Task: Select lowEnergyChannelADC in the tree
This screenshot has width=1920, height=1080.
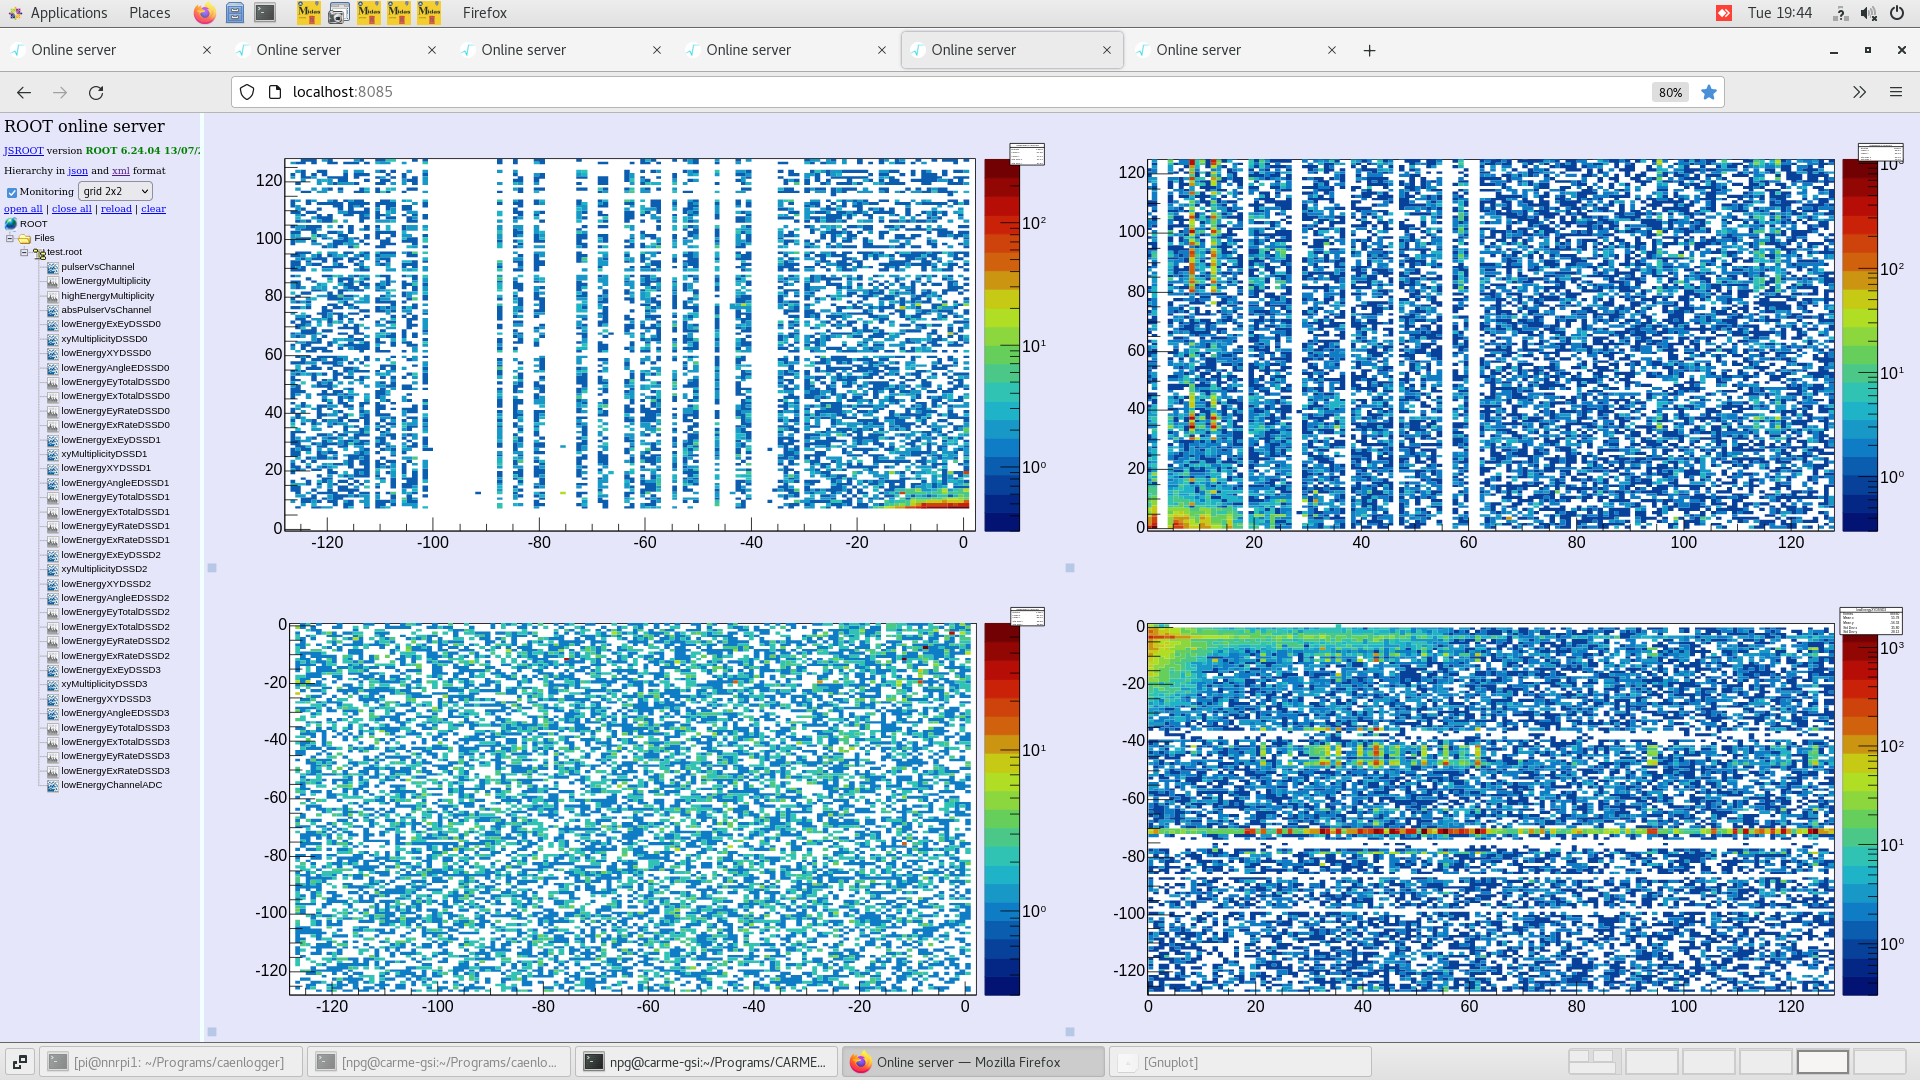Action: (111, 785)
